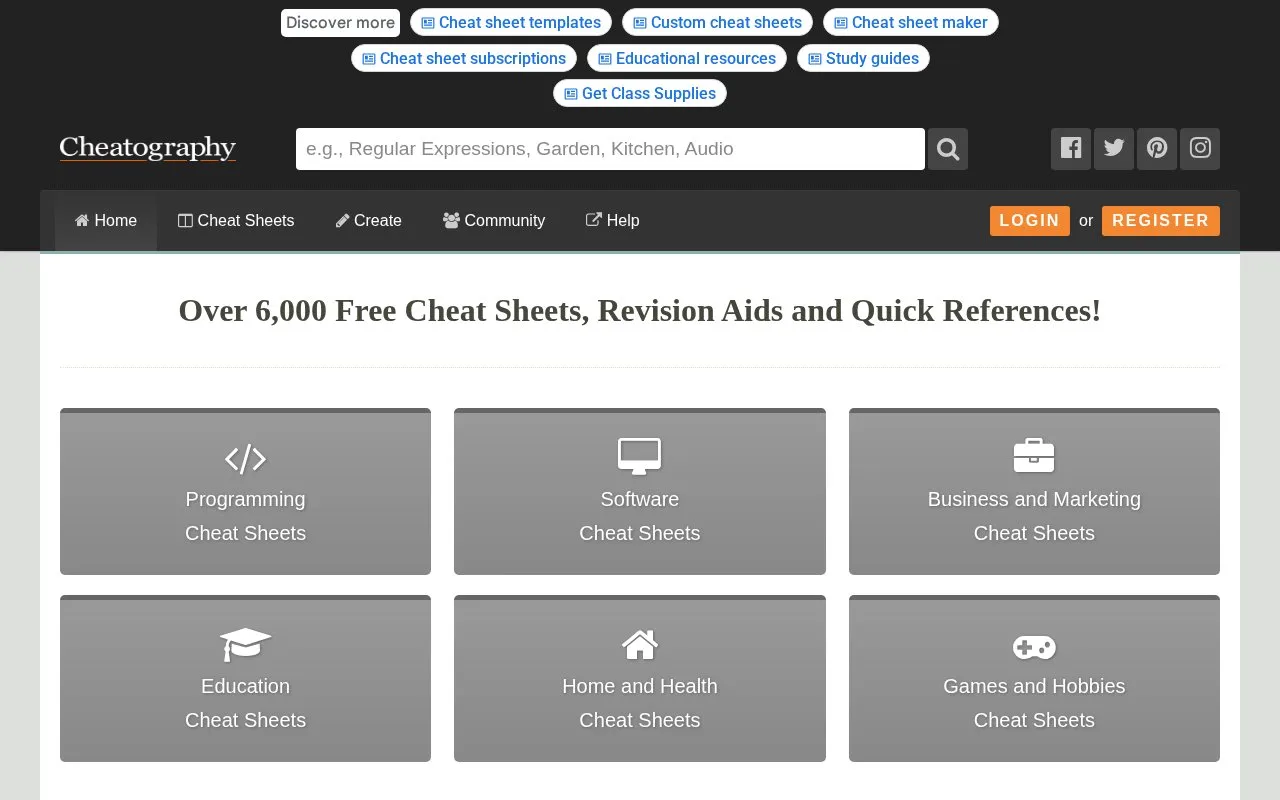Click the Games and Hobbies gamepad icon
Image resolution: width=1280 pixels, height=800 pixels.
tap(1034, 647)
